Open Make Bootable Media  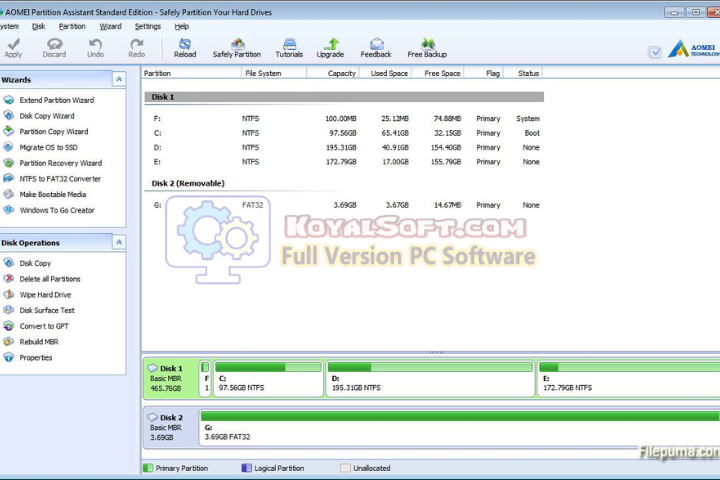tap(52, 194)
